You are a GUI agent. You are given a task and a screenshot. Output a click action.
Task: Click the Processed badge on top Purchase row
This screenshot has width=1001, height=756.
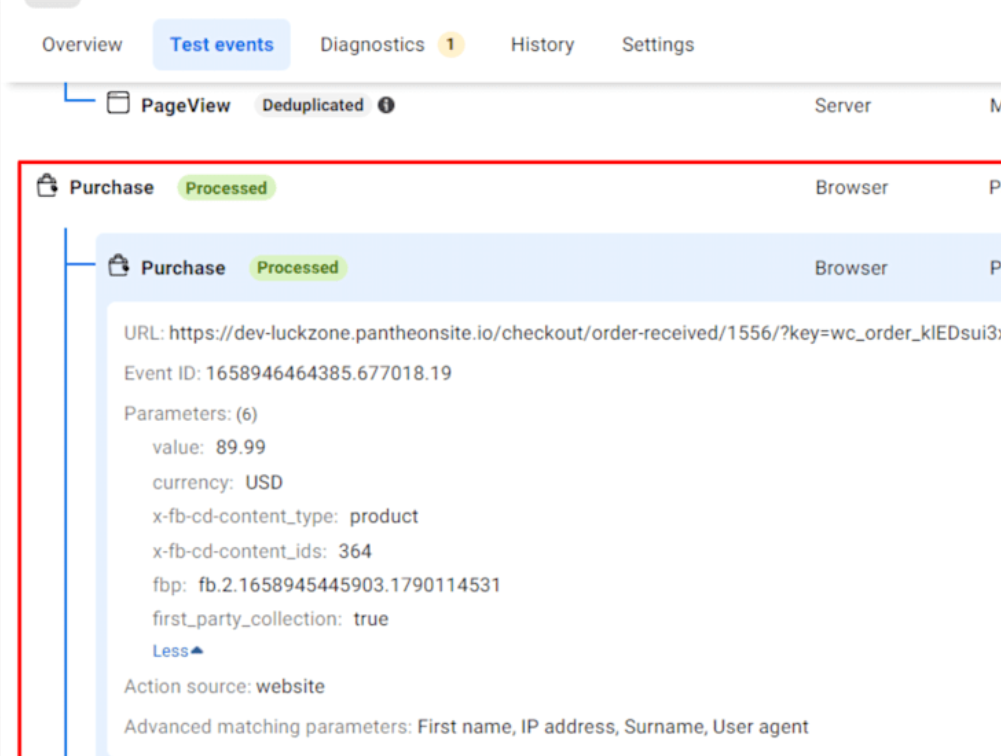226,188
